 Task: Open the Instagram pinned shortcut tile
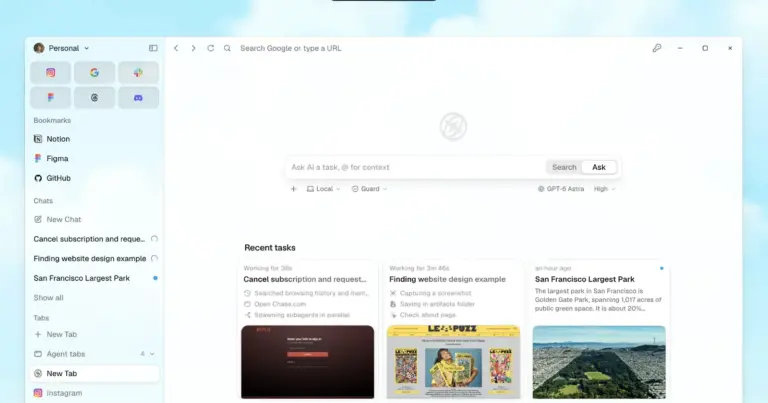[x=50, y=72]
